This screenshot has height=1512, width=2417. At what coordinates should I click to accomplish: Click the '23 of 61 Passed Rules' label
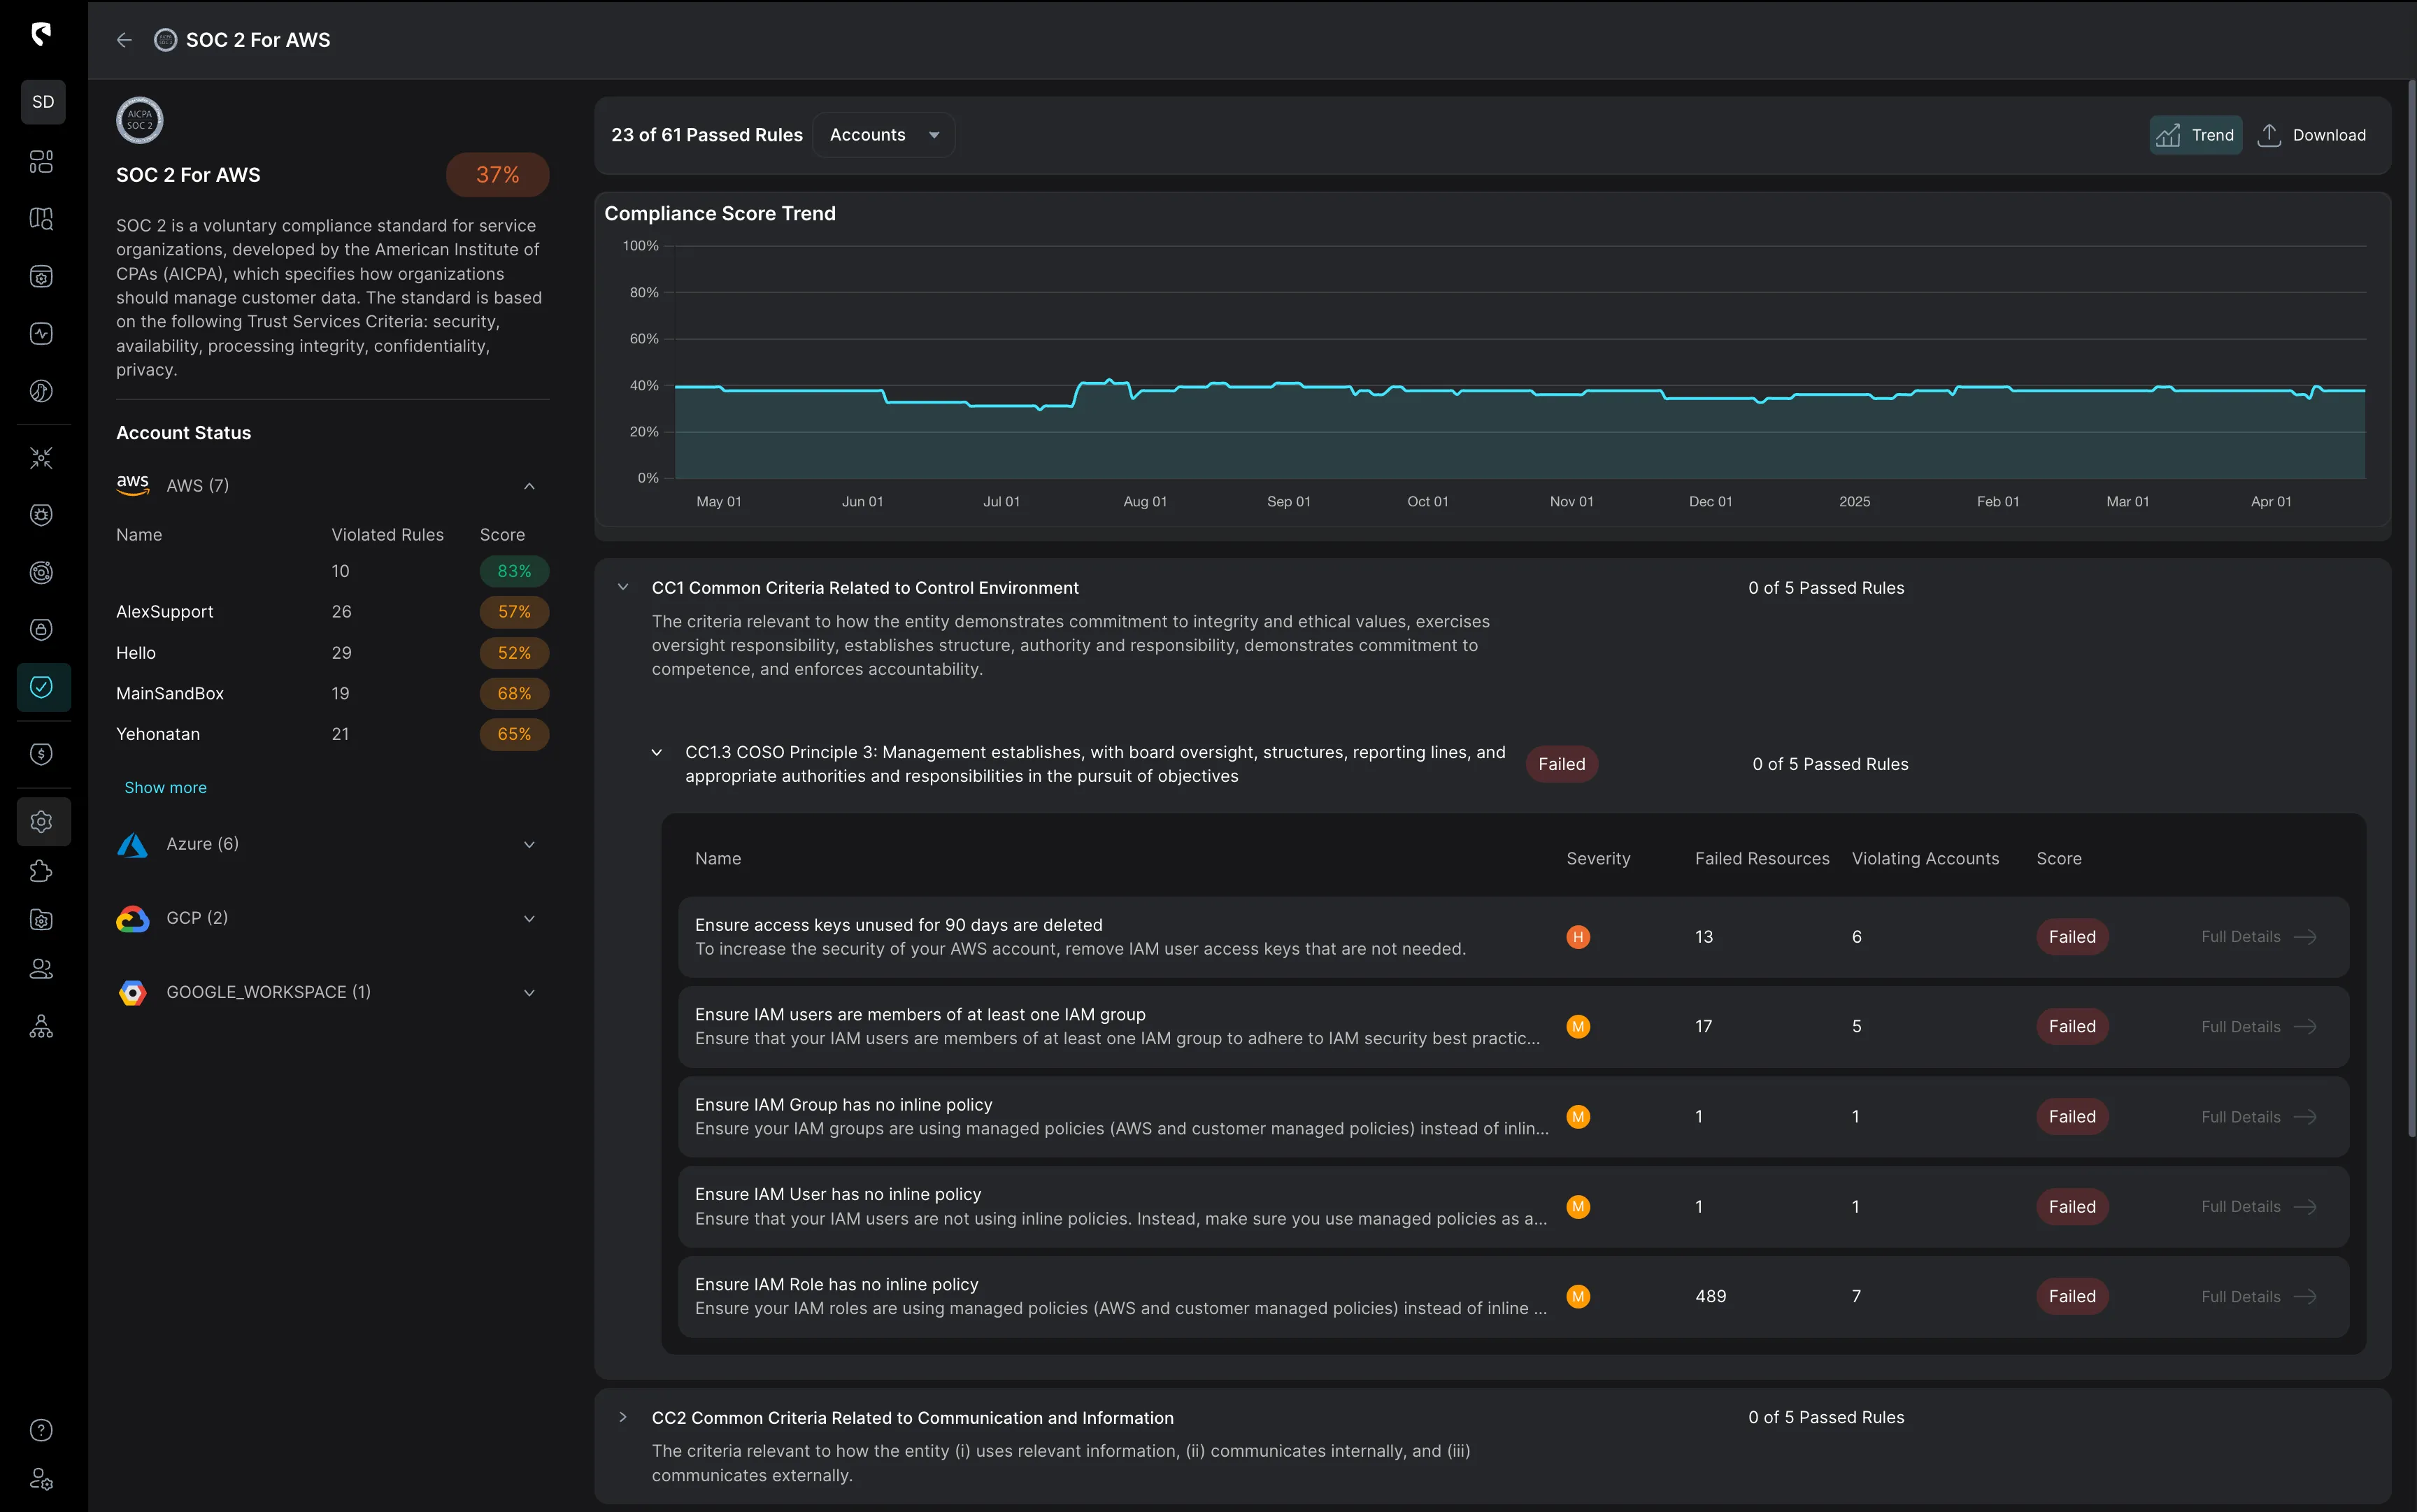click(707, 135)
